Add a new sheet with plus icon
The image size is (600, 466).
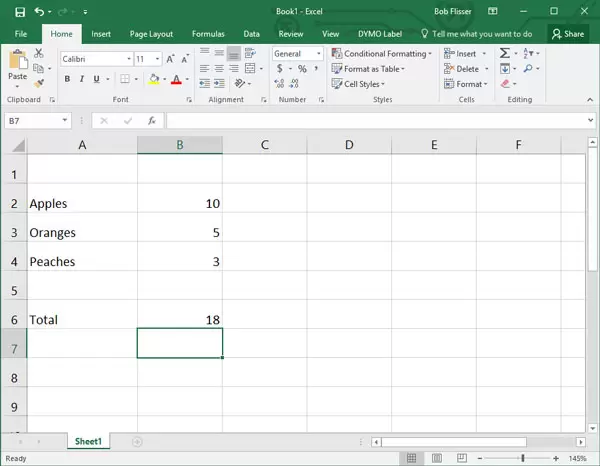point(137,441)
